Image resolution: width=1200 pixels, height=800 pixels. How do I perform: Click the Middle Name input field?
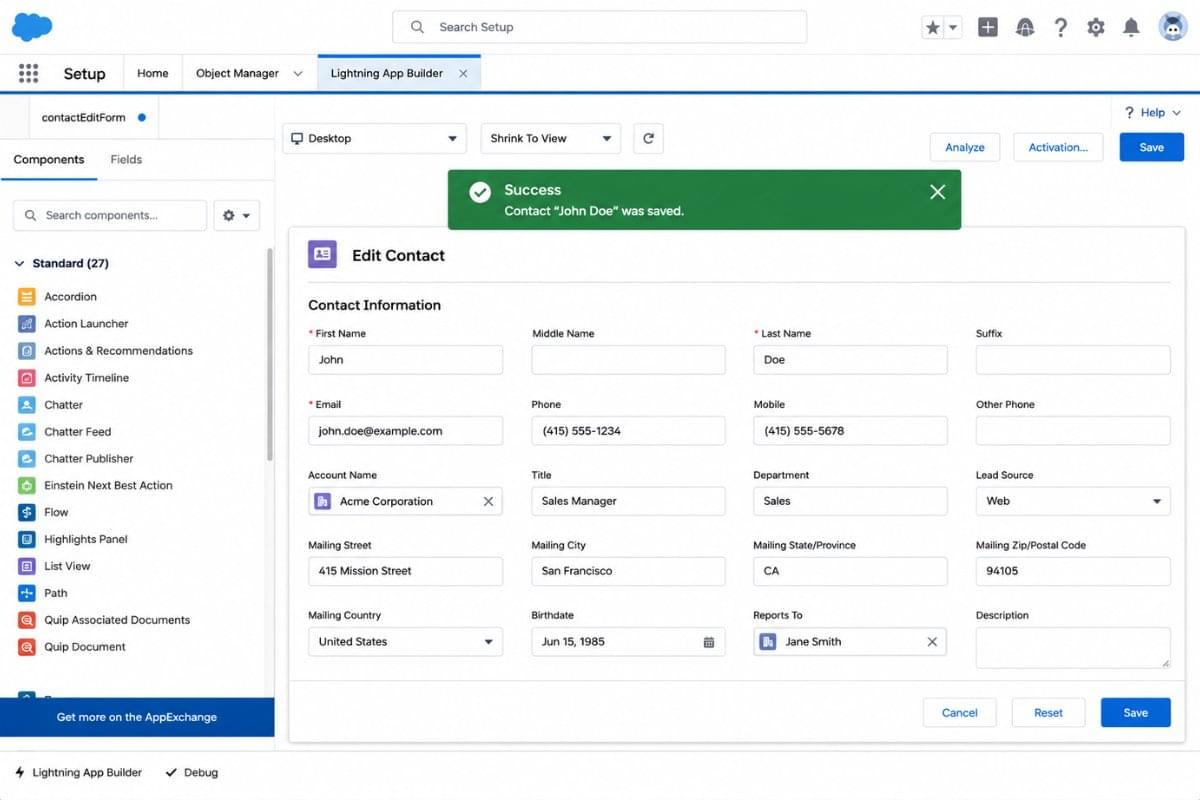[x=628, y=360]
